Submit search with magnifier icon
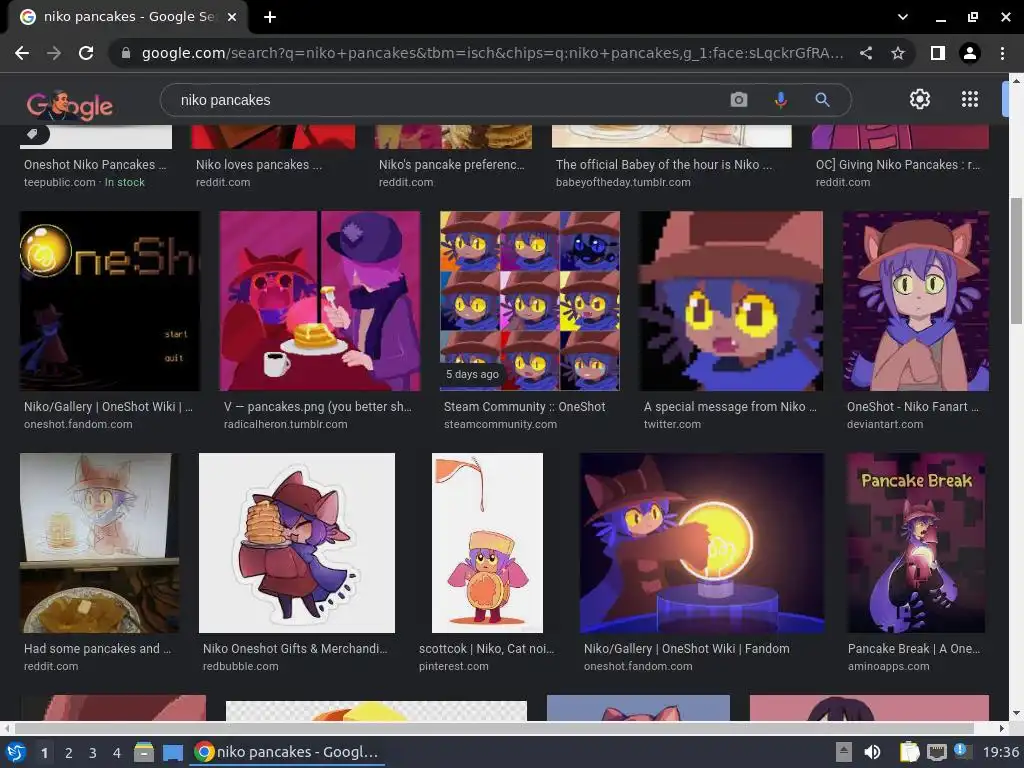The height and width of the screenshot is (768, 1024). [822, 100]
